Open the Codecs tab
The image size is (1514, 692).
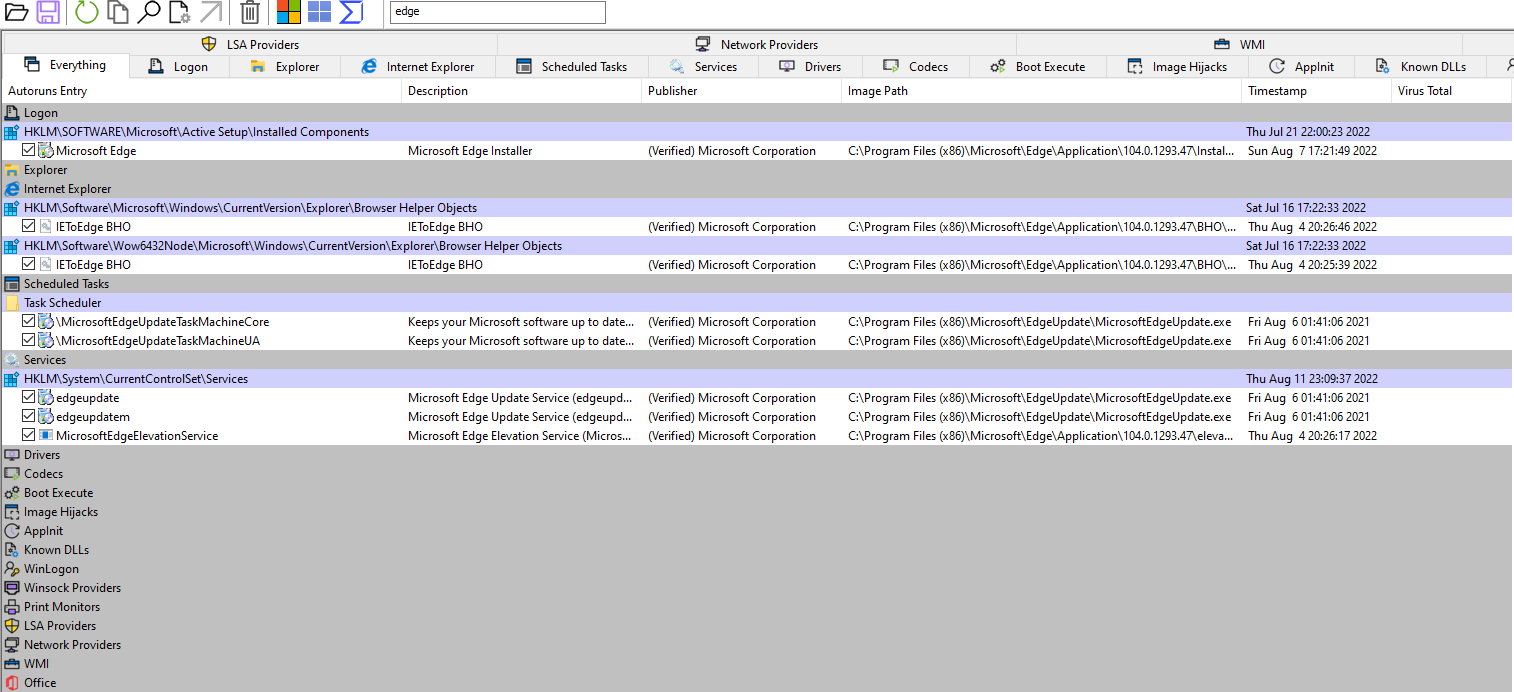[915, 67]
